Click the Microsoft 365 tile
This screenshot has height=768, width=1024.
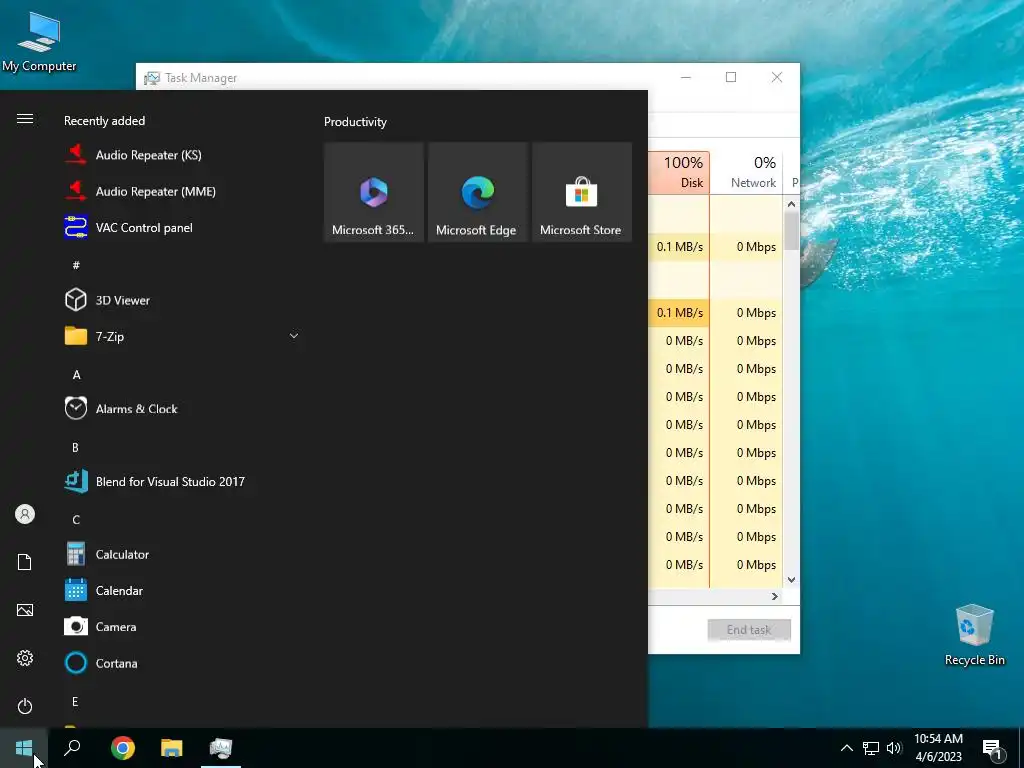[x=374, y=192]
